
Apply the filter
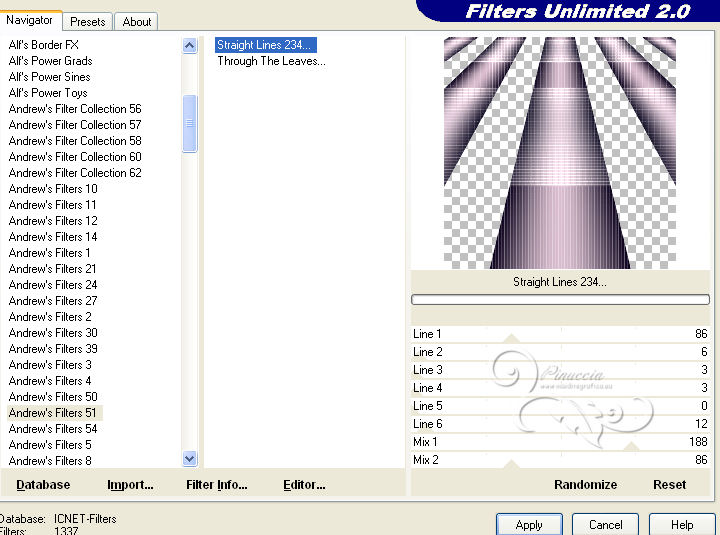(x=529, y=524)
